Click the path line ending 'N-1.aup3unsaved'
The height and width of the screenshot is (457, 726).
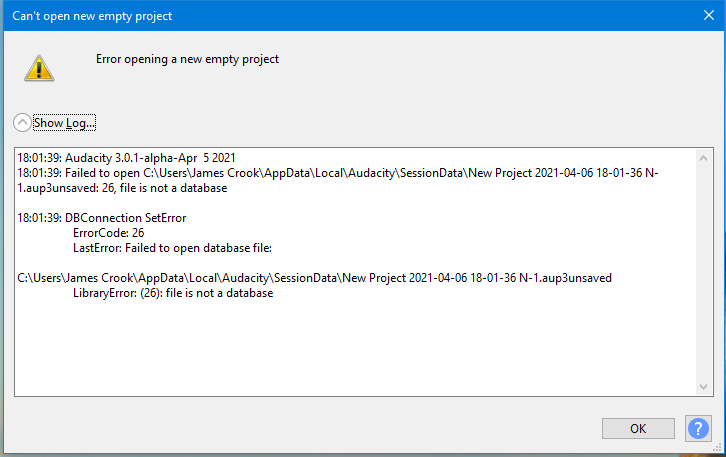(x=314, y=278)
